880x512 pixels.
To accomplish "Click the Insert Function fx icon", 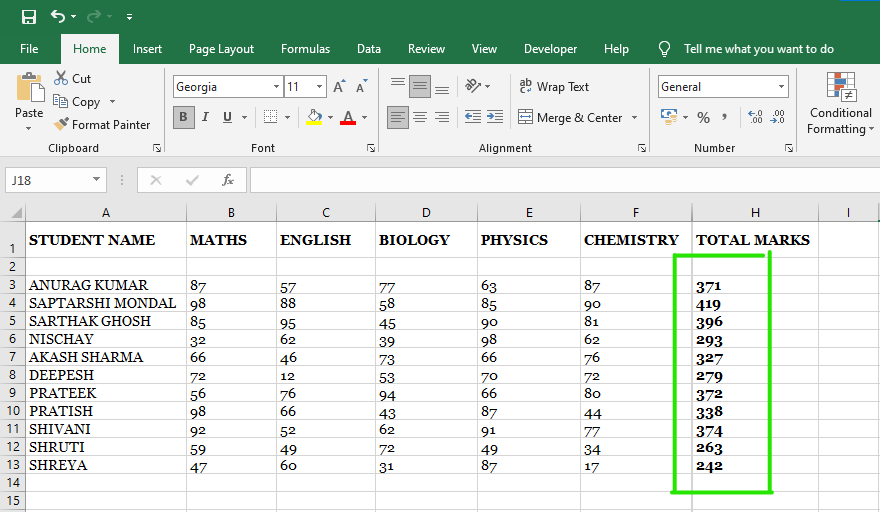I will pos(228,180).
